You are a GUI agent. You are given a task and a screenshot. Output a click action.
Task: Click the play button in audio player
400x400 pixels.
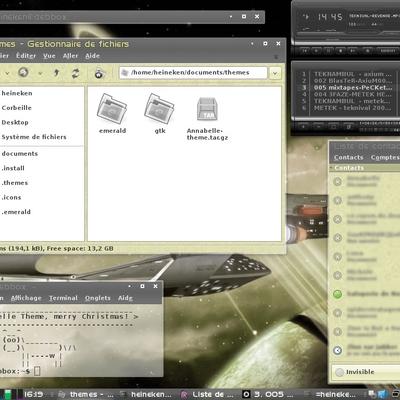click(x=316, y=51)
